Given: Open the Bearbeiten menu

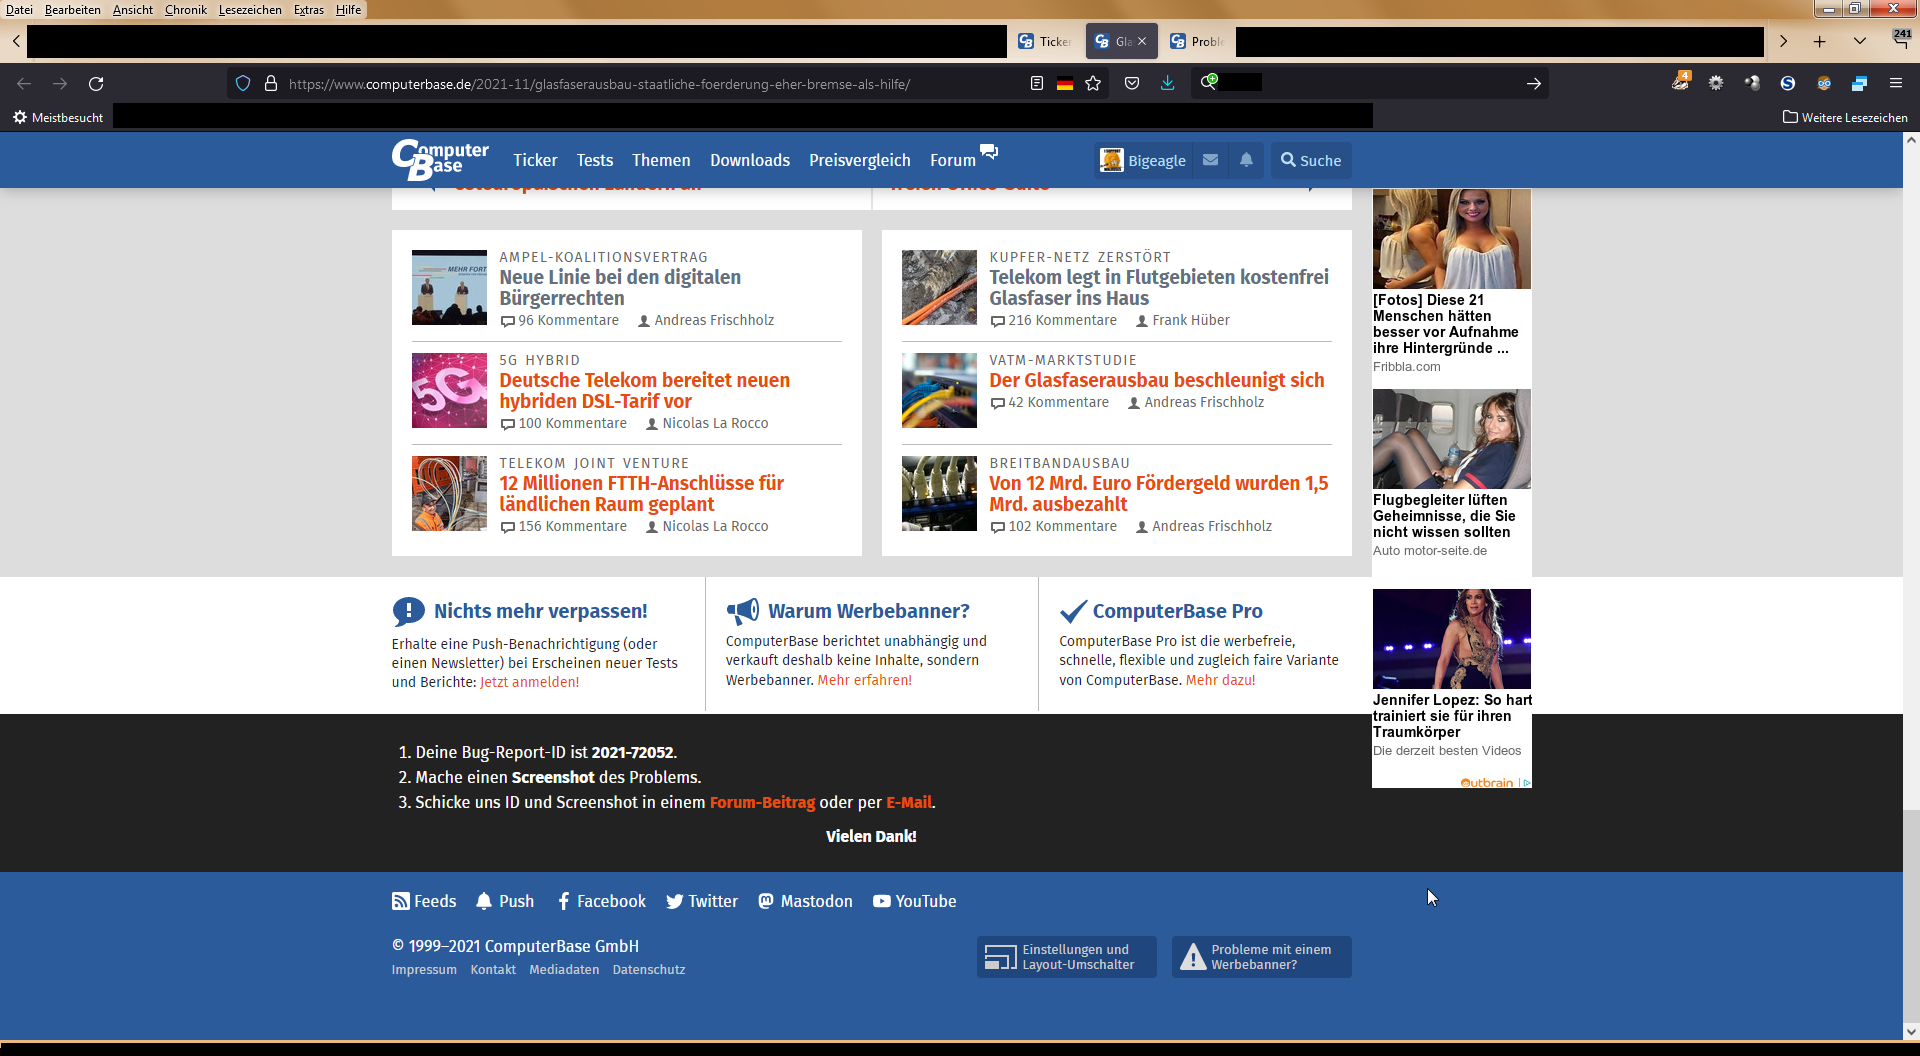Looking at the screenshot, I should pyautogui.click(x=73, y=10).
